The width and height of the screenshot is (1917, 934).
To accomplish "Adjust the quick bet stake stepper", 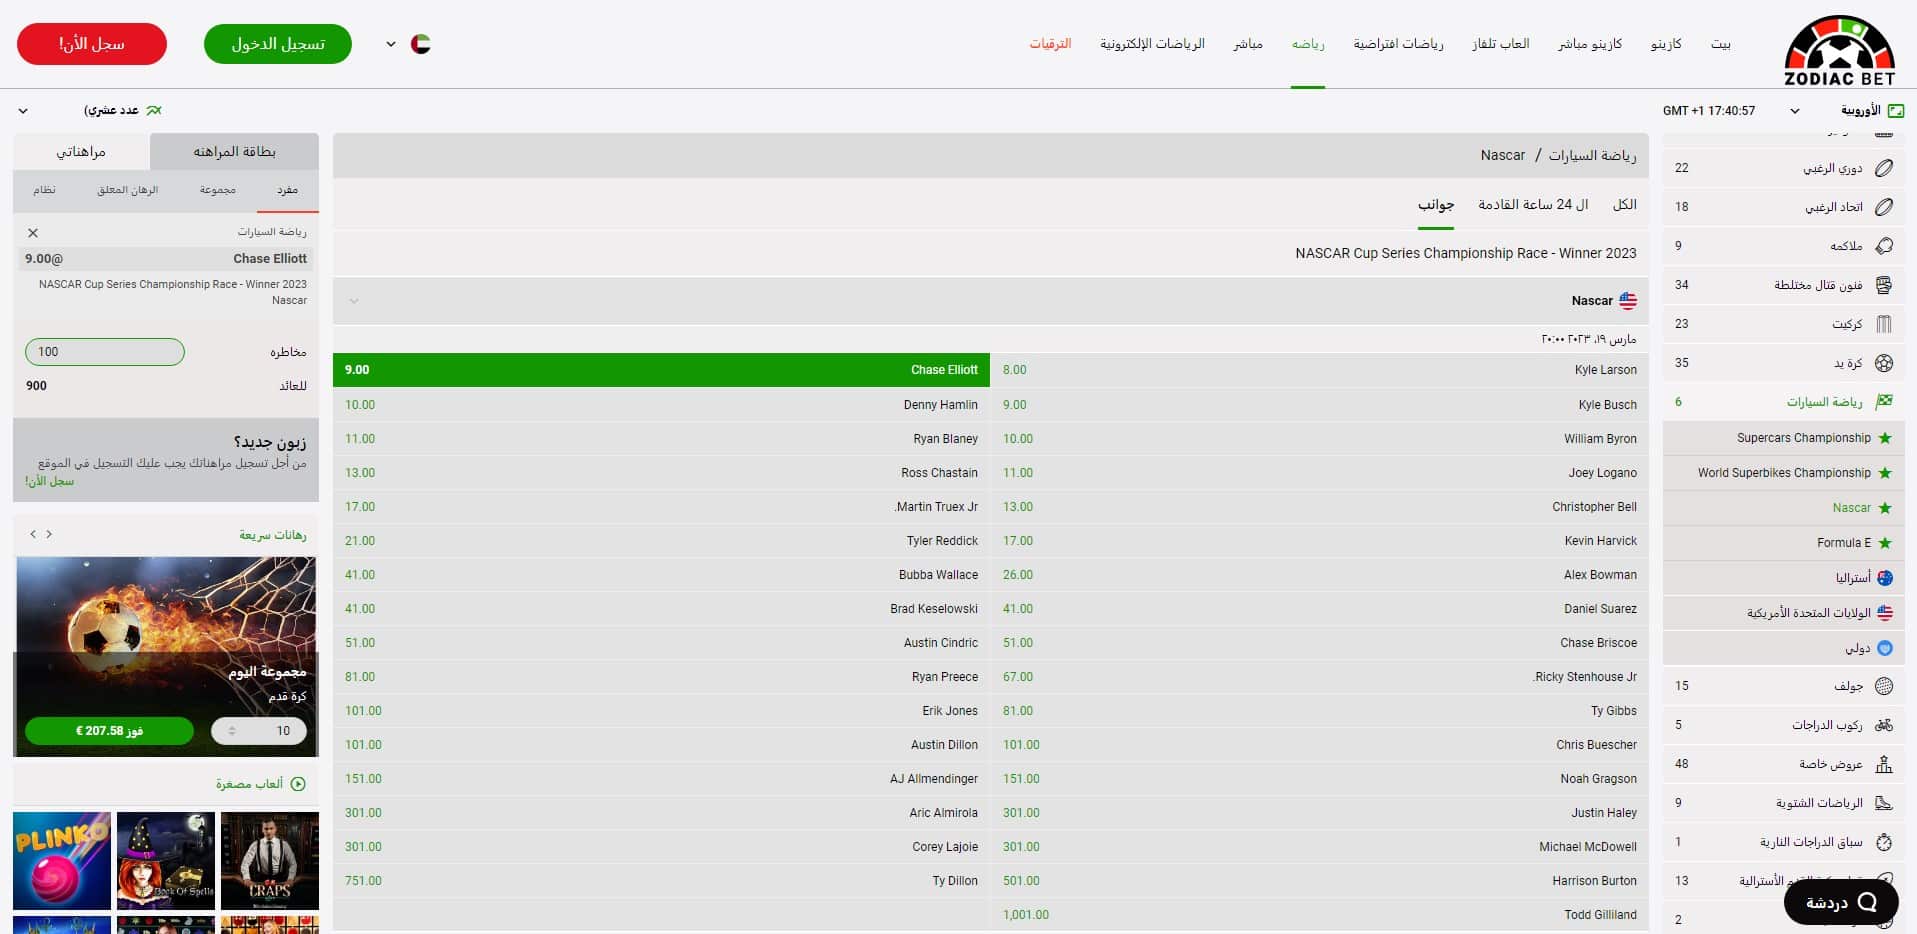I will tap(232, 731).
